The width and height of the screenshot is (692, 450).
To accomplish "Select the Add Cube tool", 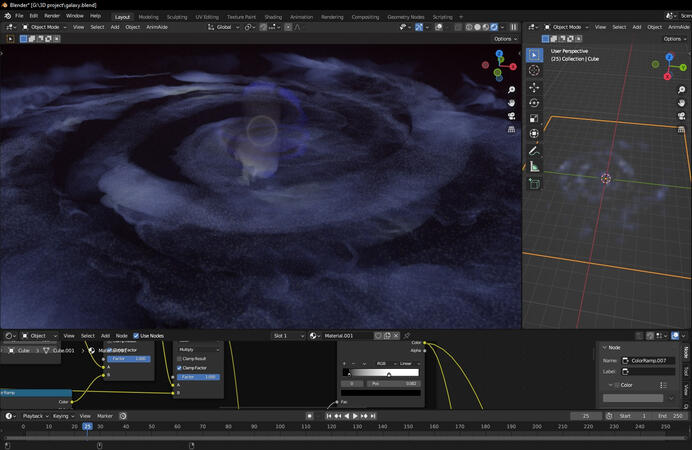I will tap(534, 183).
